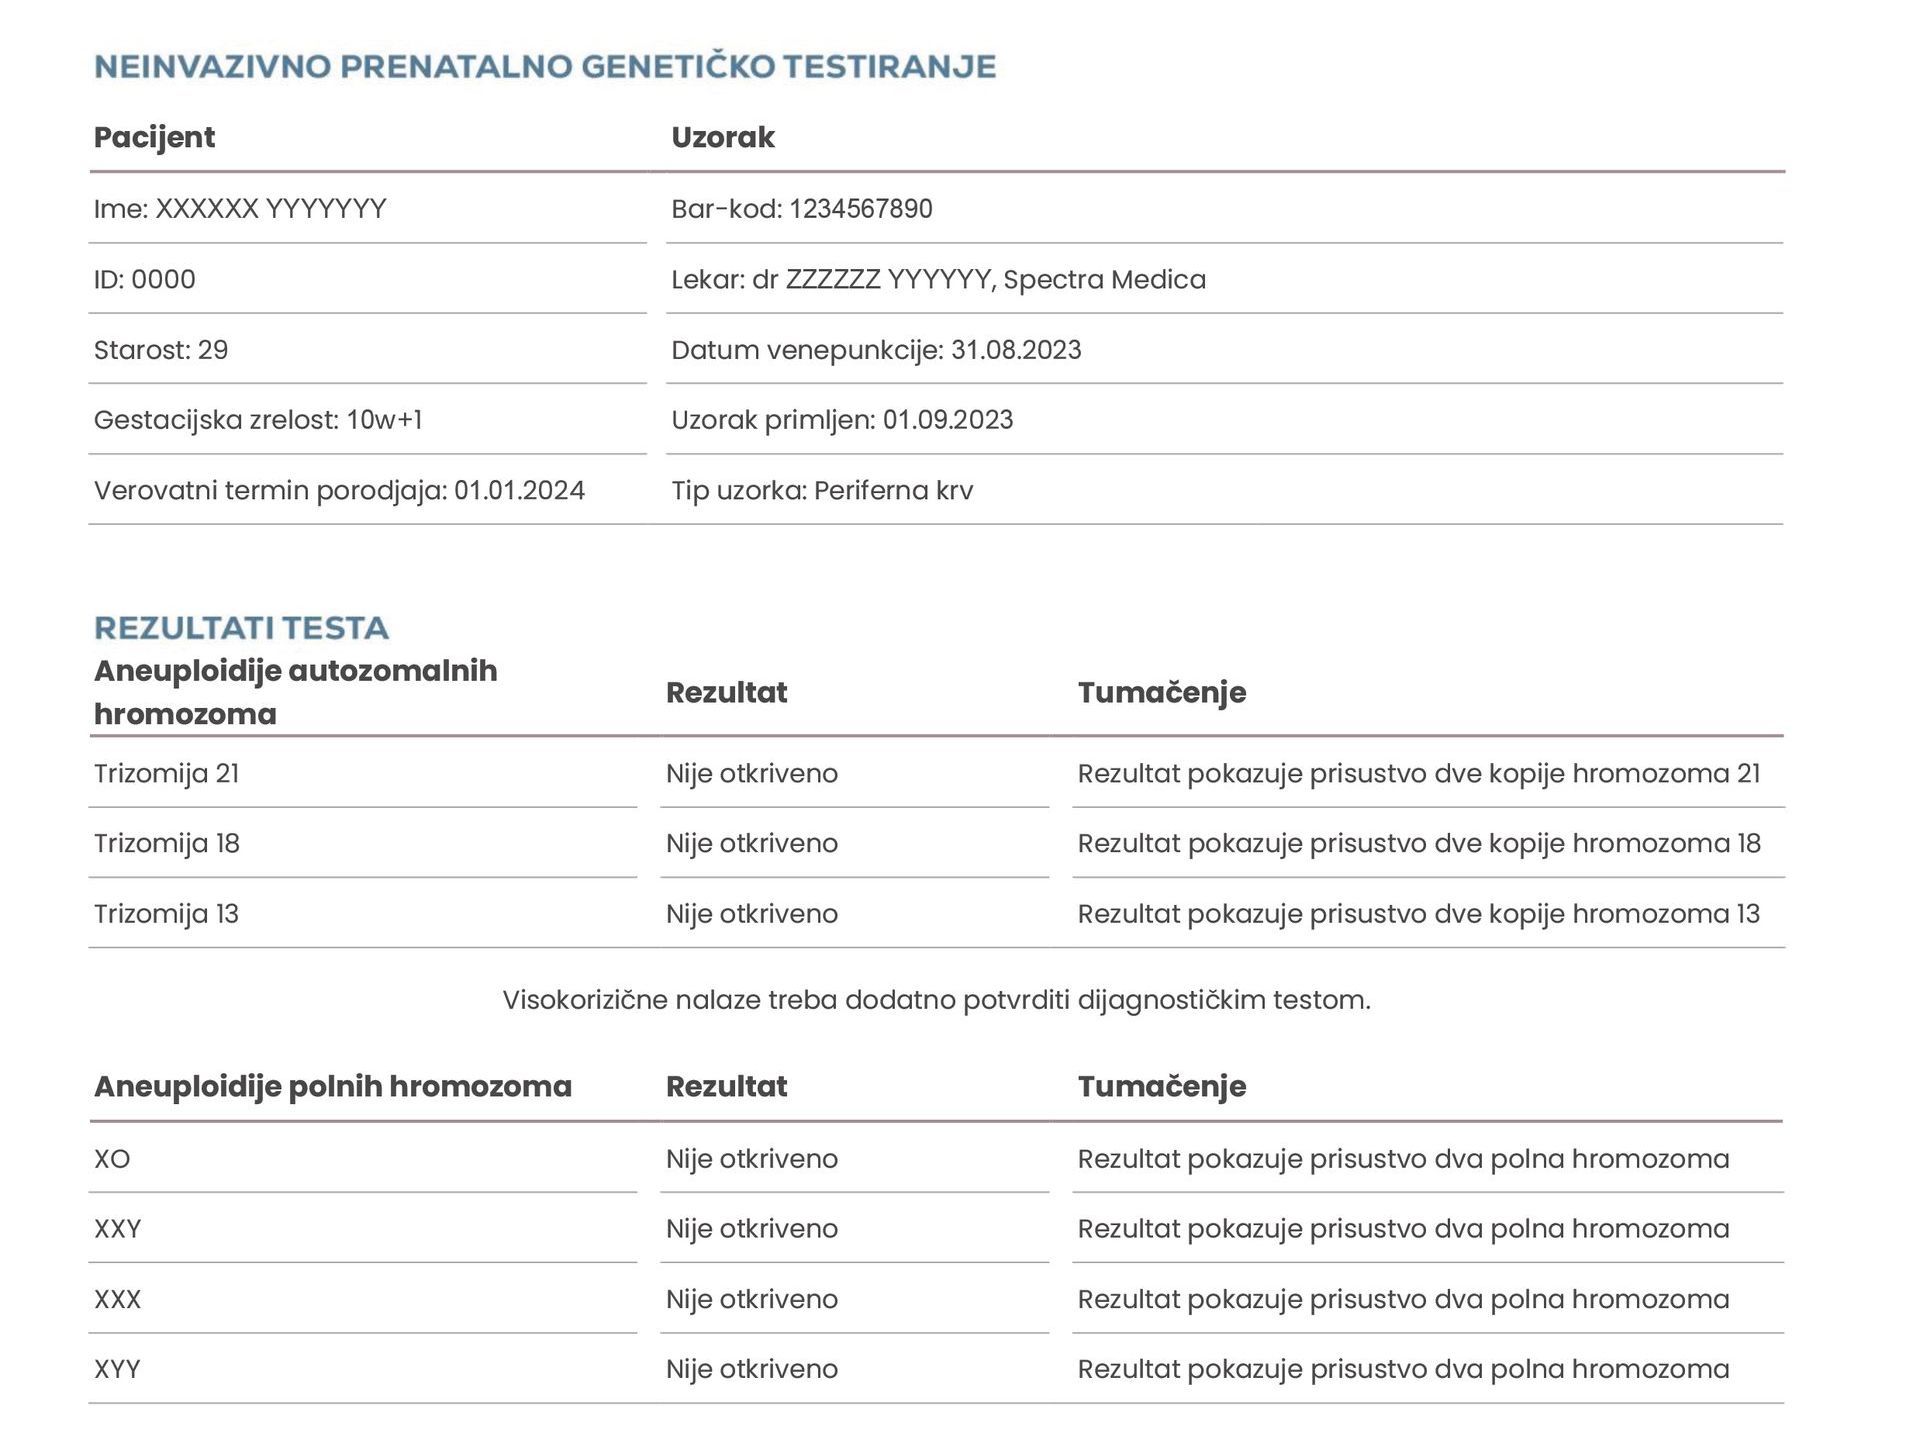1920x1433 pixels.
Task: Click the XYY row label
Action: point(117,1369)
